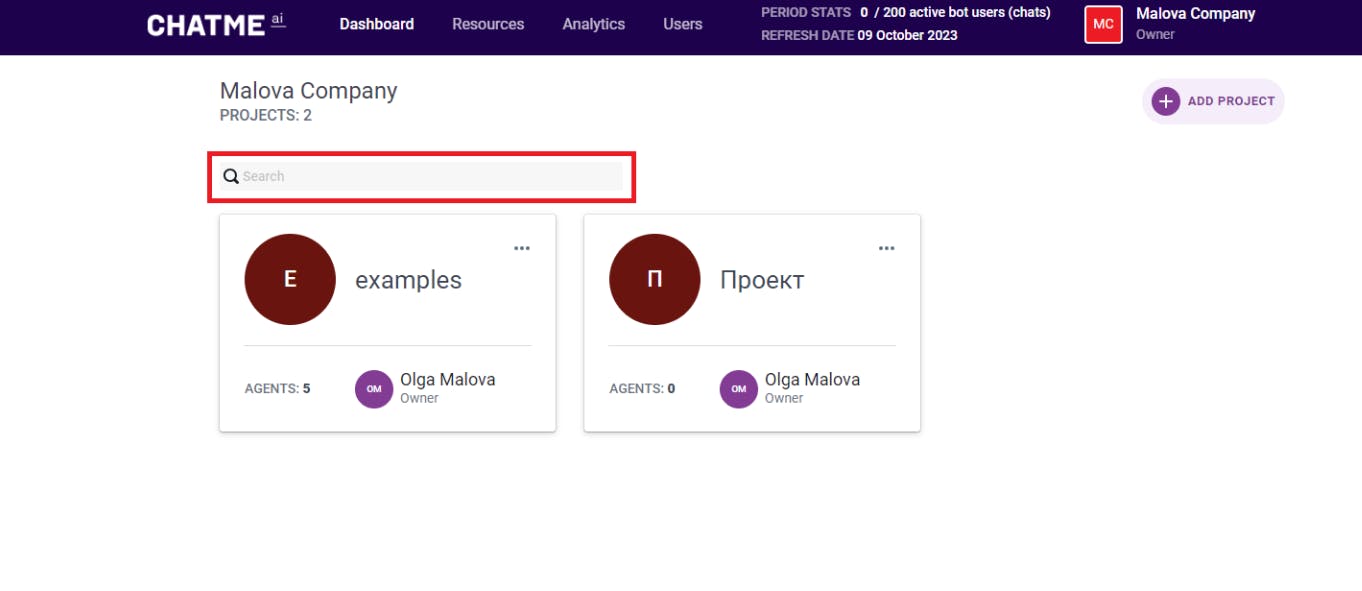Click the search magnifier icon

coord(231,177)
